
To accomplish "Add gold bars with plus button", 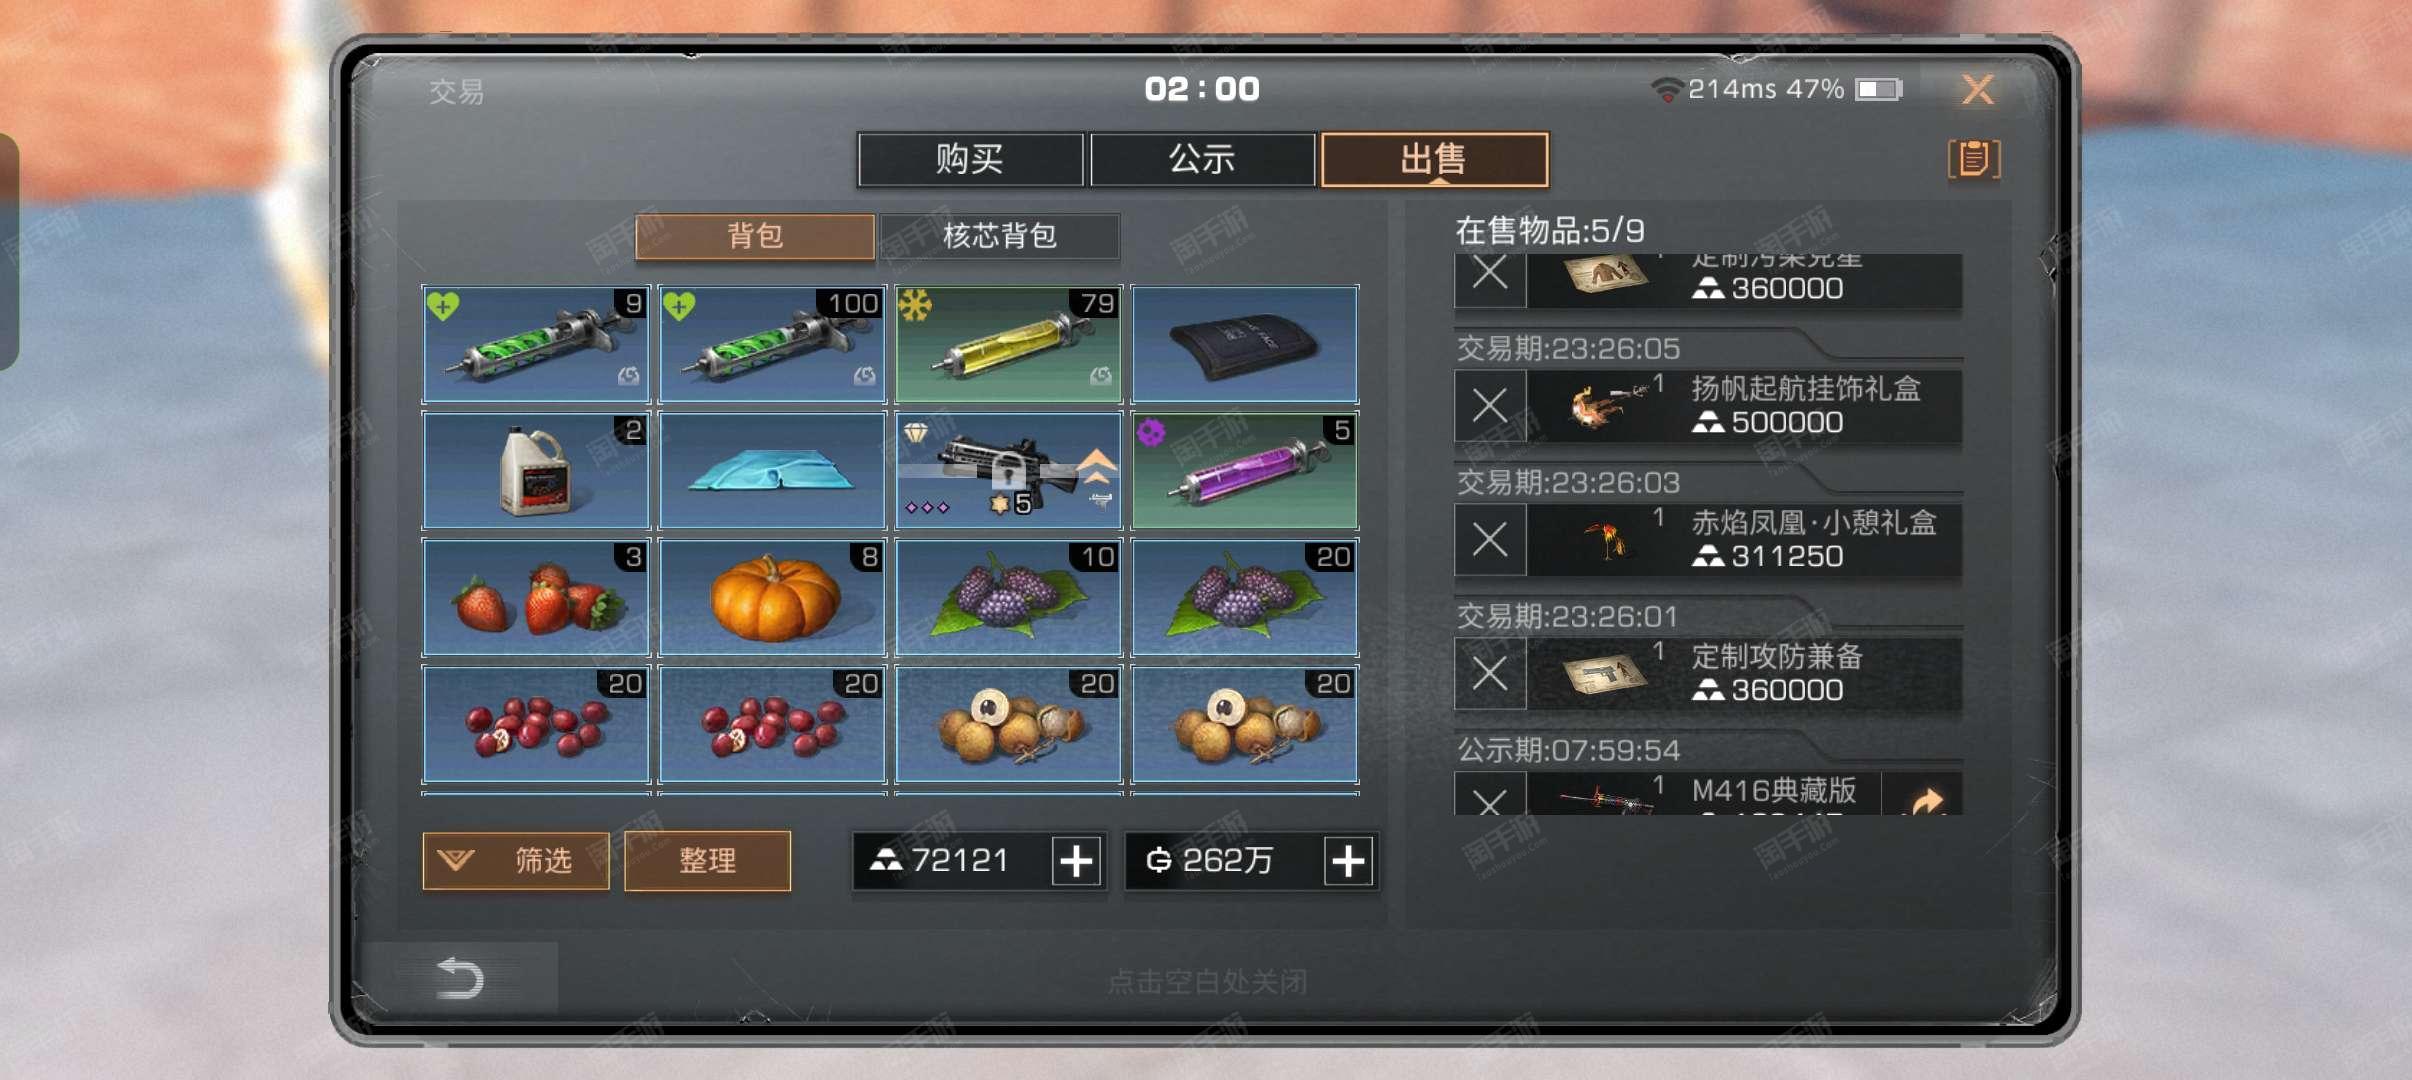I will tap(1076, 861).
